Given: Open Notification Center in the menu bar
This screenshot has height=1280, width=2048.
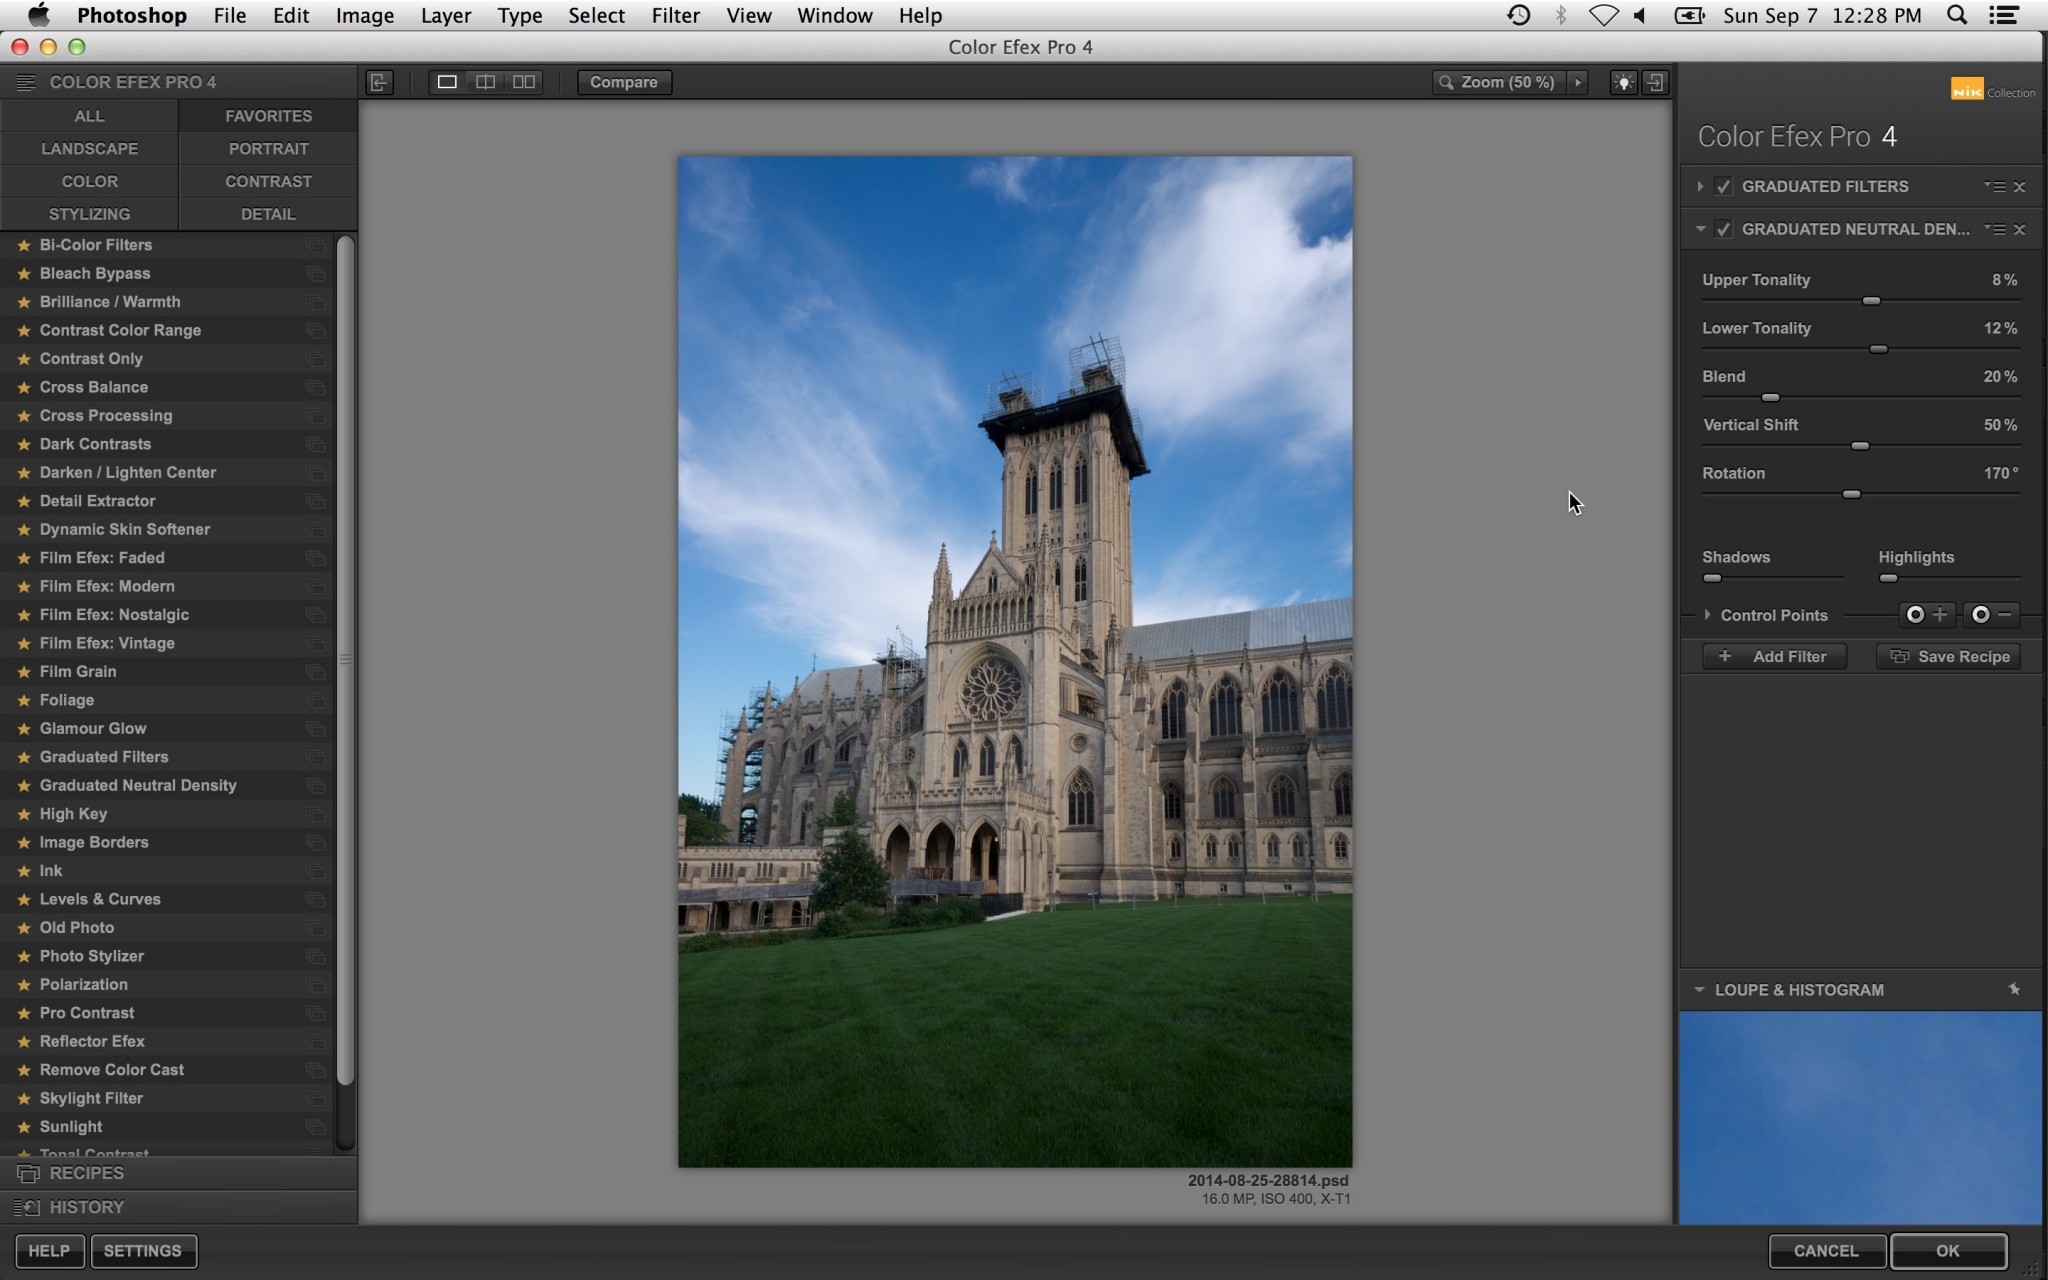Looking at the screenshot, I should tap(2004, 15).
